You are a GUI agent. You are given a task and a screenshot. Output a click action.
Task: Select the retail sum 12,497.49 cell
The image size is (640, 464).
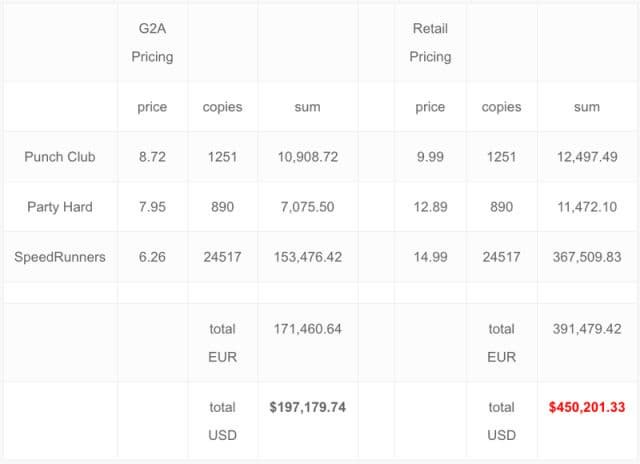(x=586, y=157)
